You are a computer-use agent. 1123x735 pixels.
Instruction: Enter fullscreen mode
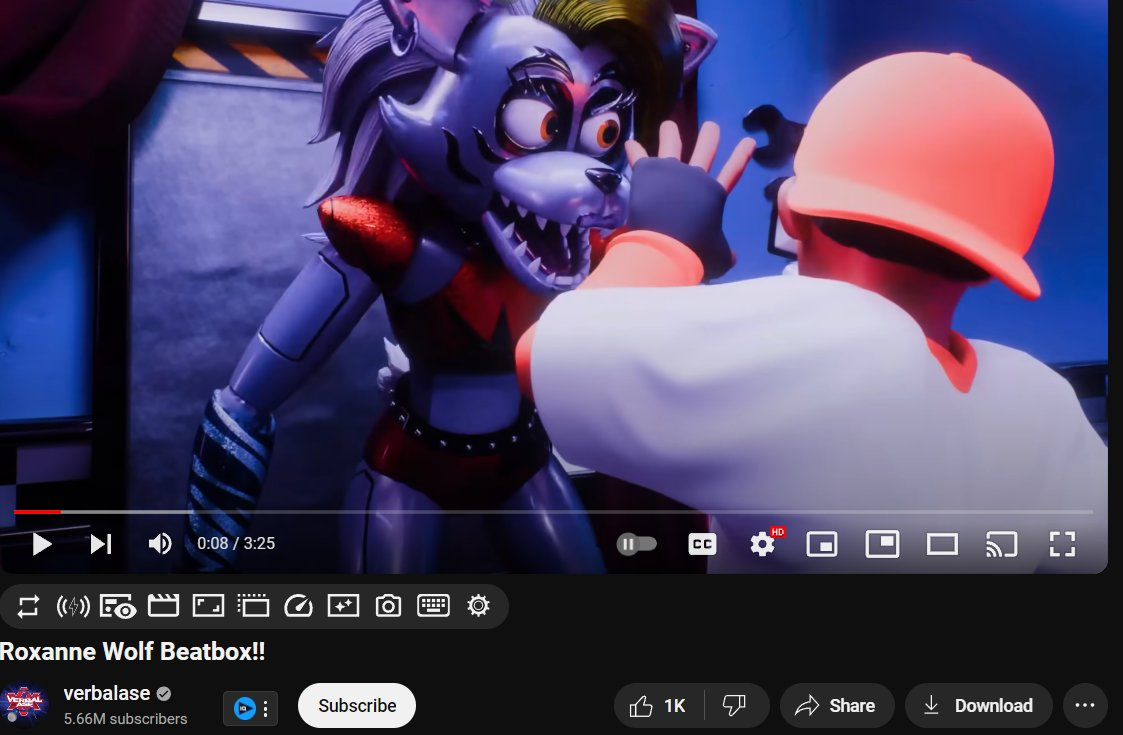(x=1062, y=544)
